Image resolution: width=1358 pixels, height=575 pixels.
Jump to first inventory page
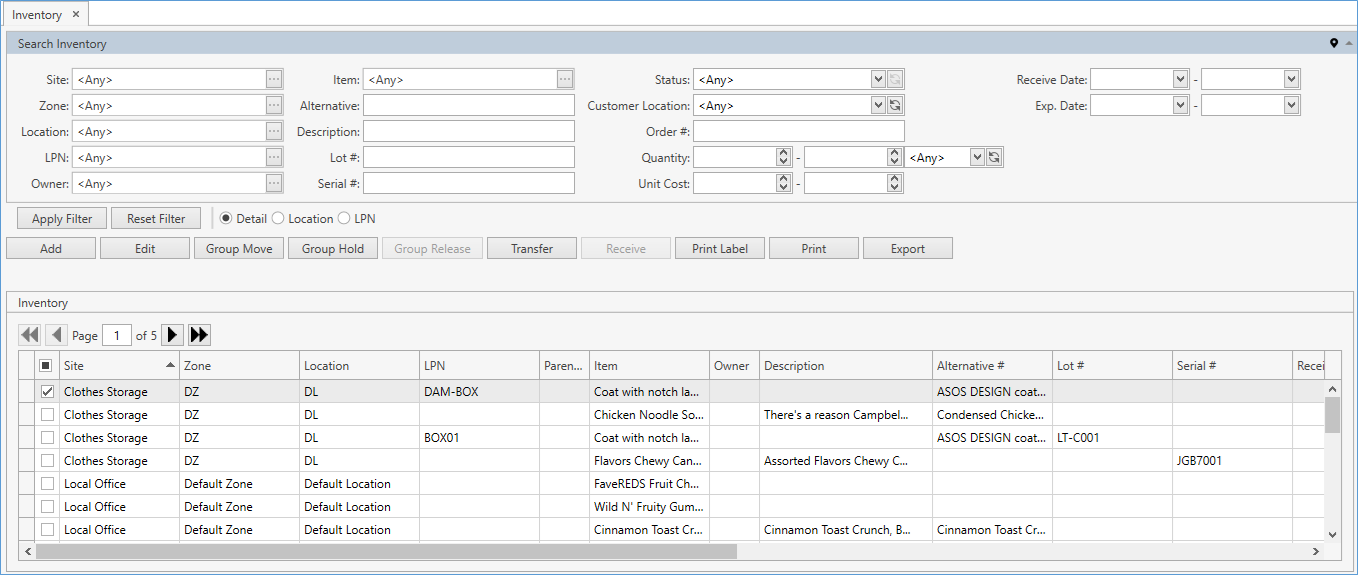tap(29, 335)
